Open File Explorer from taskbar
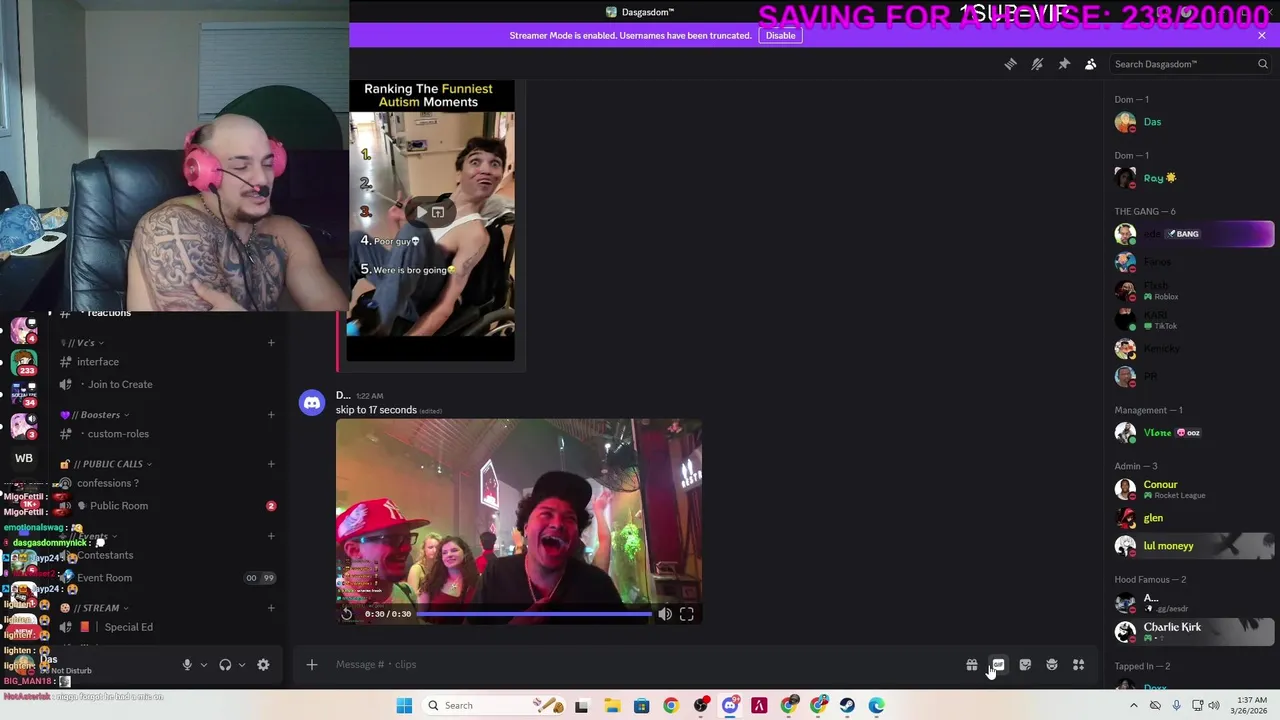This screenshot has height=720, width=1280. 612,706
